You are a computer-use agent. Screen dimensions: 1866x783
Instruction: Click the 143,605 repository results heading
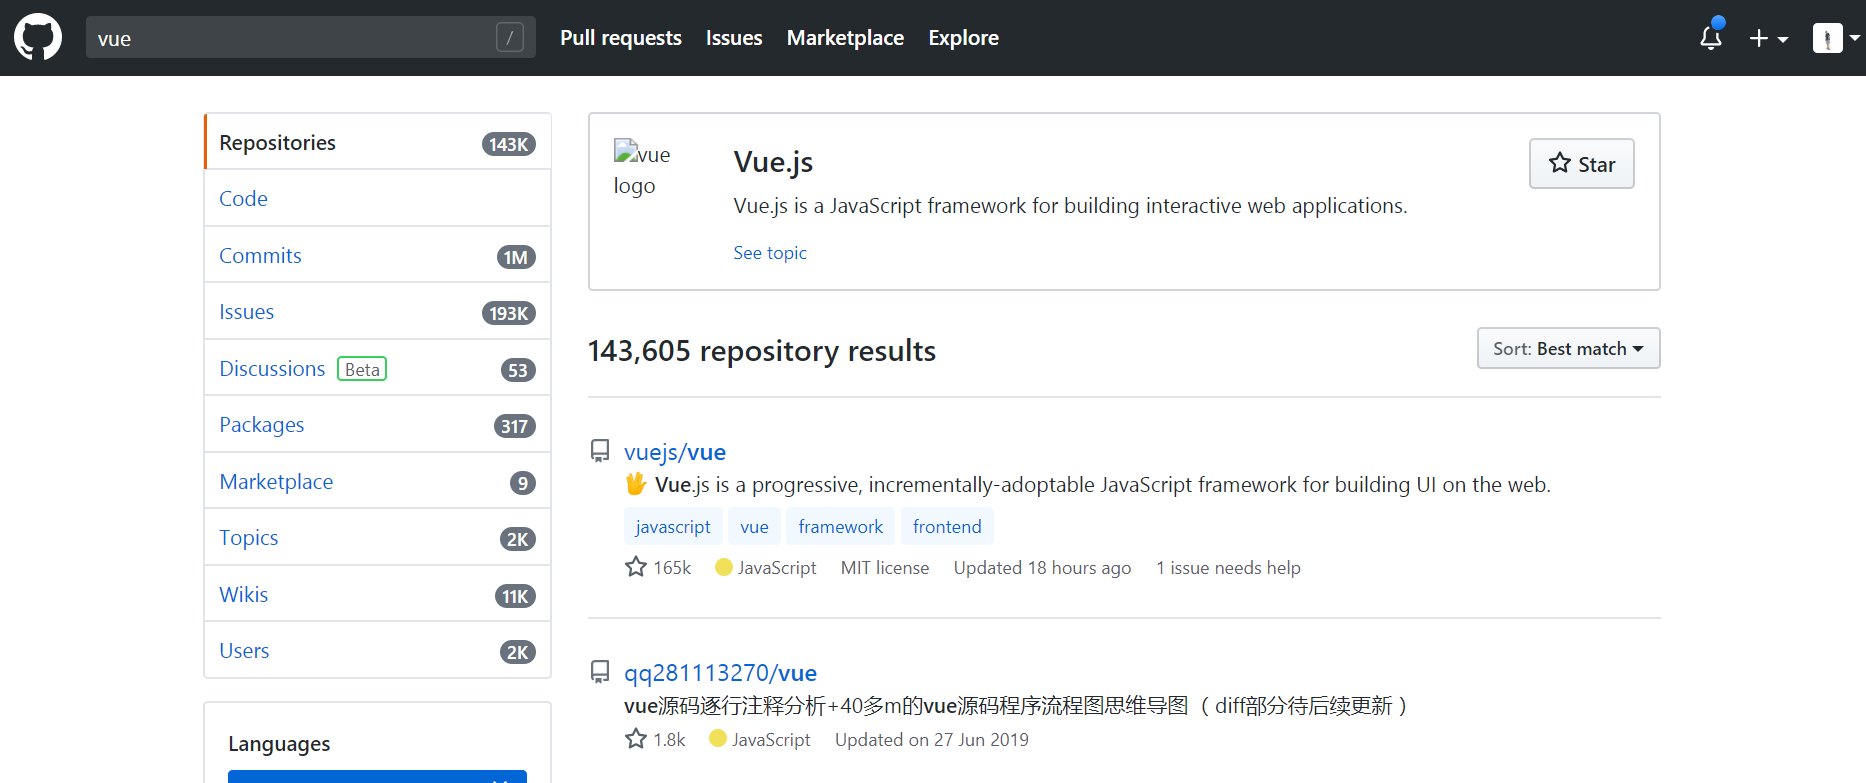762,351
